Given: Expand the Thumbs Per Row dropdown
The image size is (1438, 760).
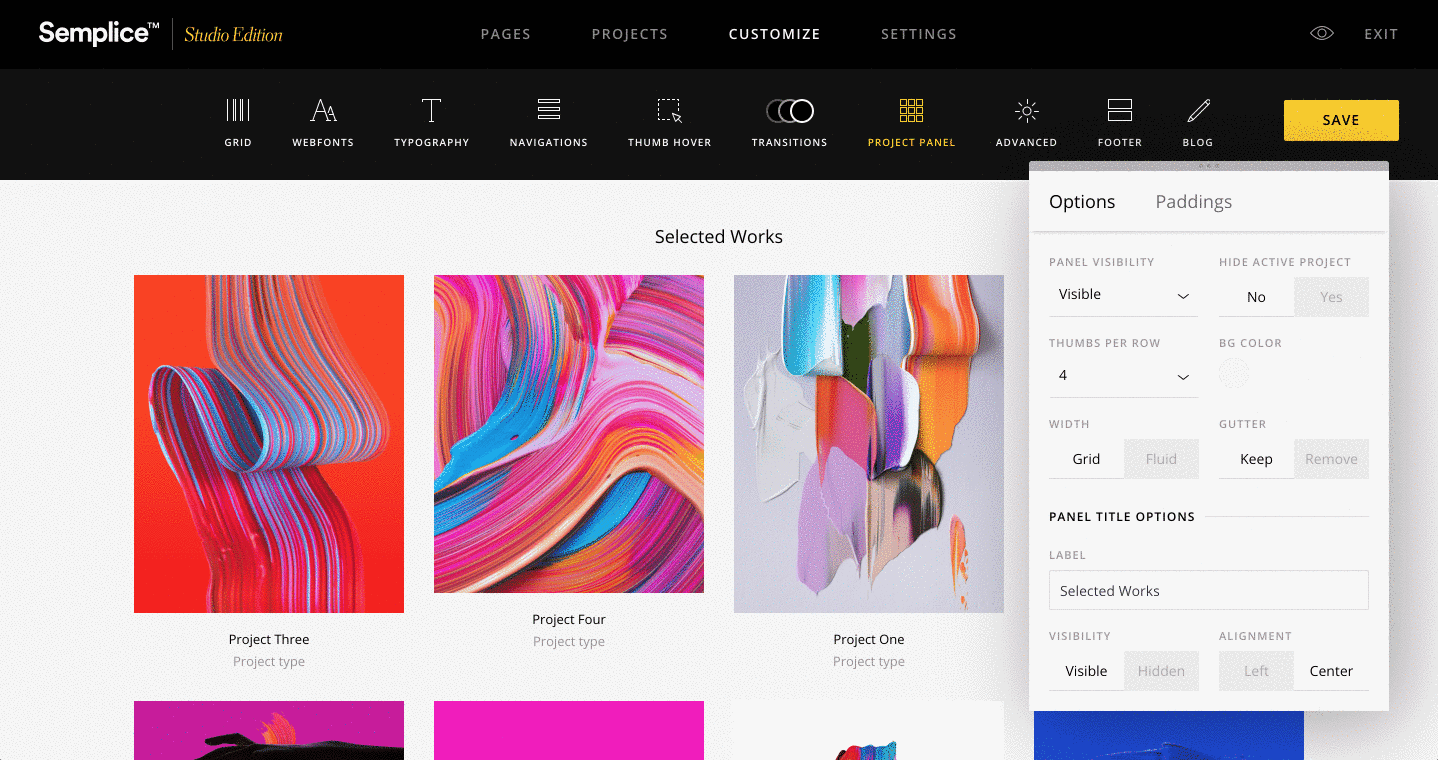Looking at the screenshot, I should pos(1123,375).
